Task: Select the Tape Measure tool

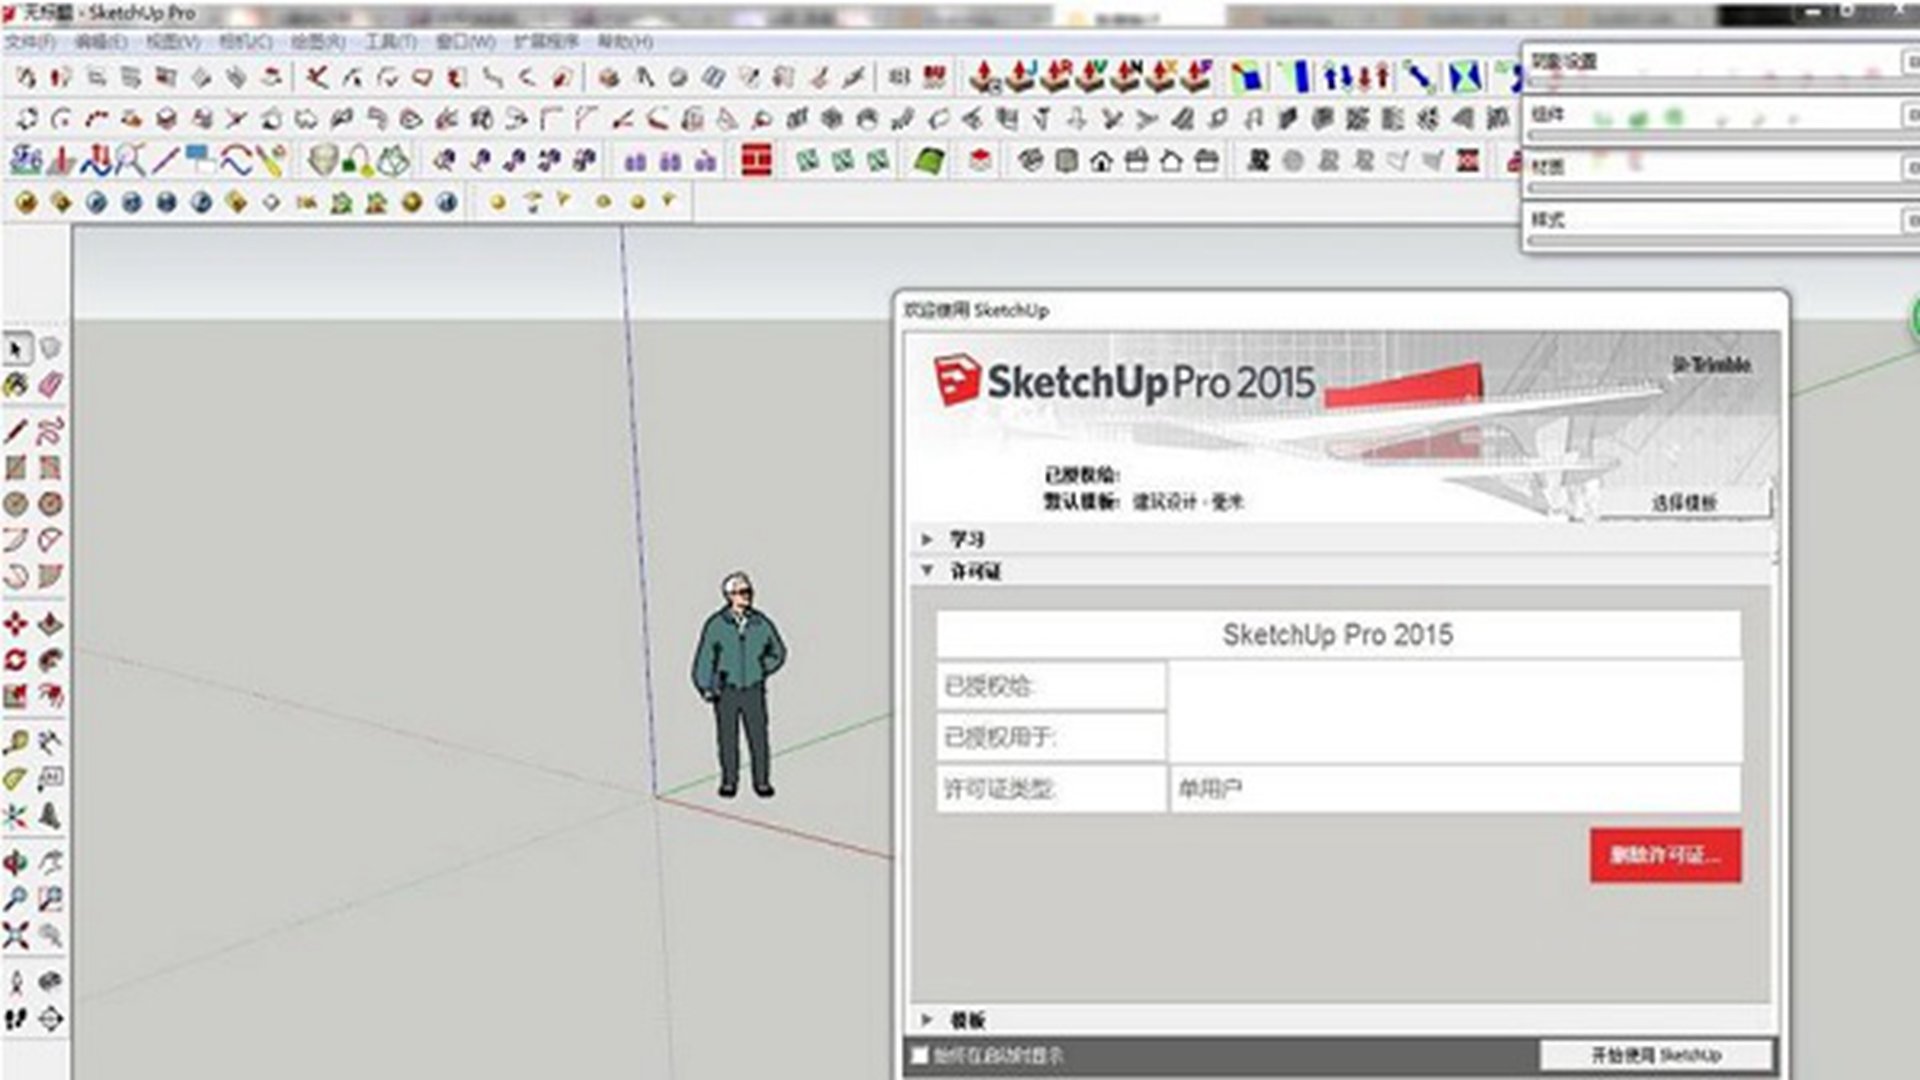Action: (x=15, y=742)
